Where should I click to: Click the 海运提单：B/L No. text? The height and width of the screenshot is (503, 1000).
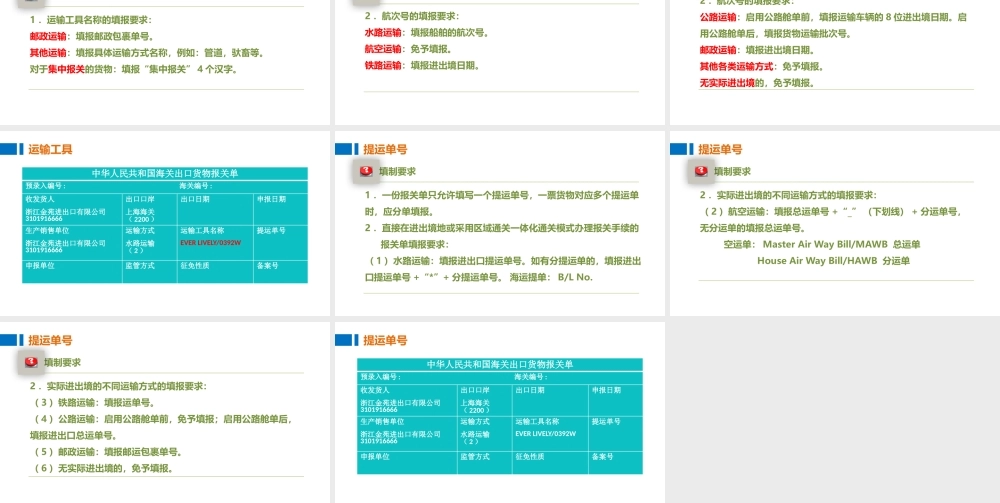pos(551,277)
